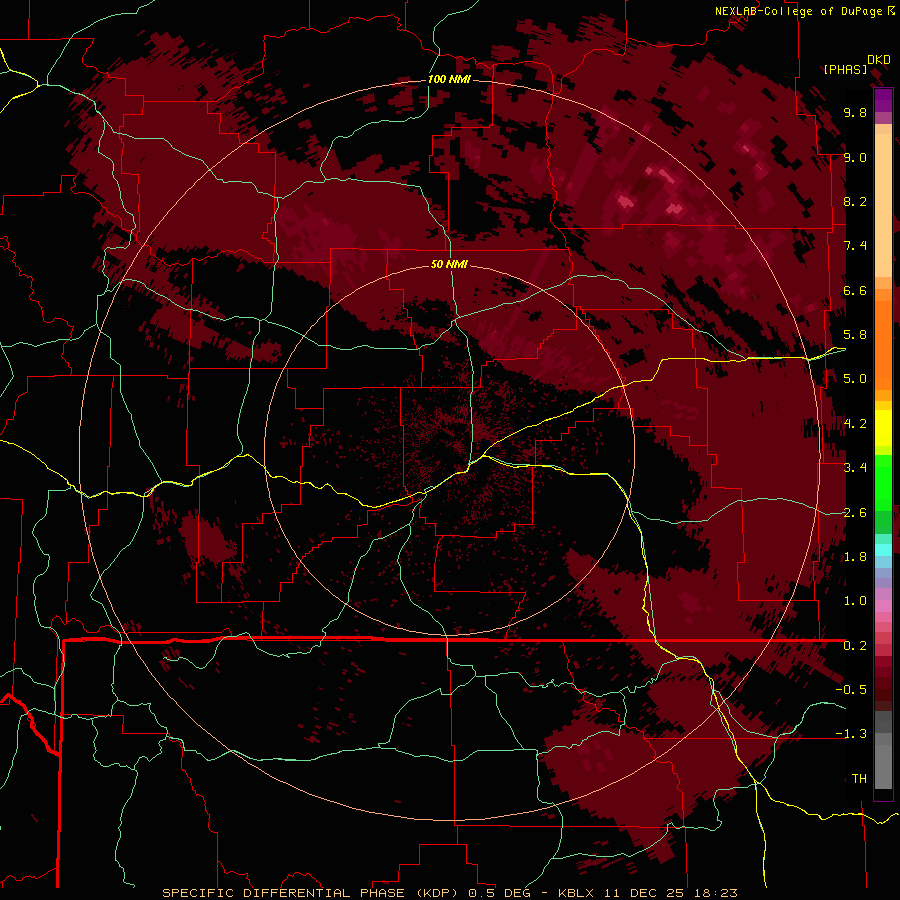Click the 100 NMI range ring label
Screen dimensions: 900x900
449,79
